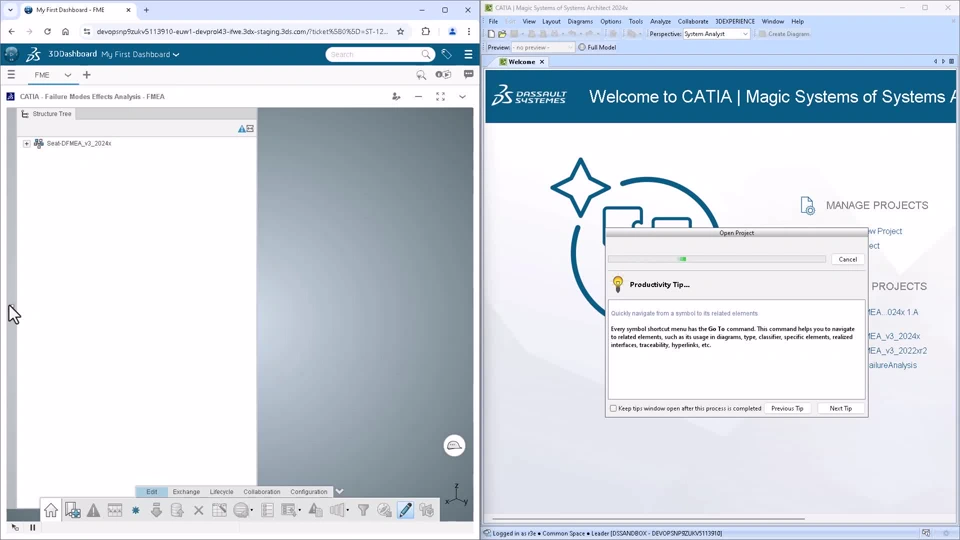Open the chat bubble icon in dashboard toolbar
The image size is (960, 540).
468,74
